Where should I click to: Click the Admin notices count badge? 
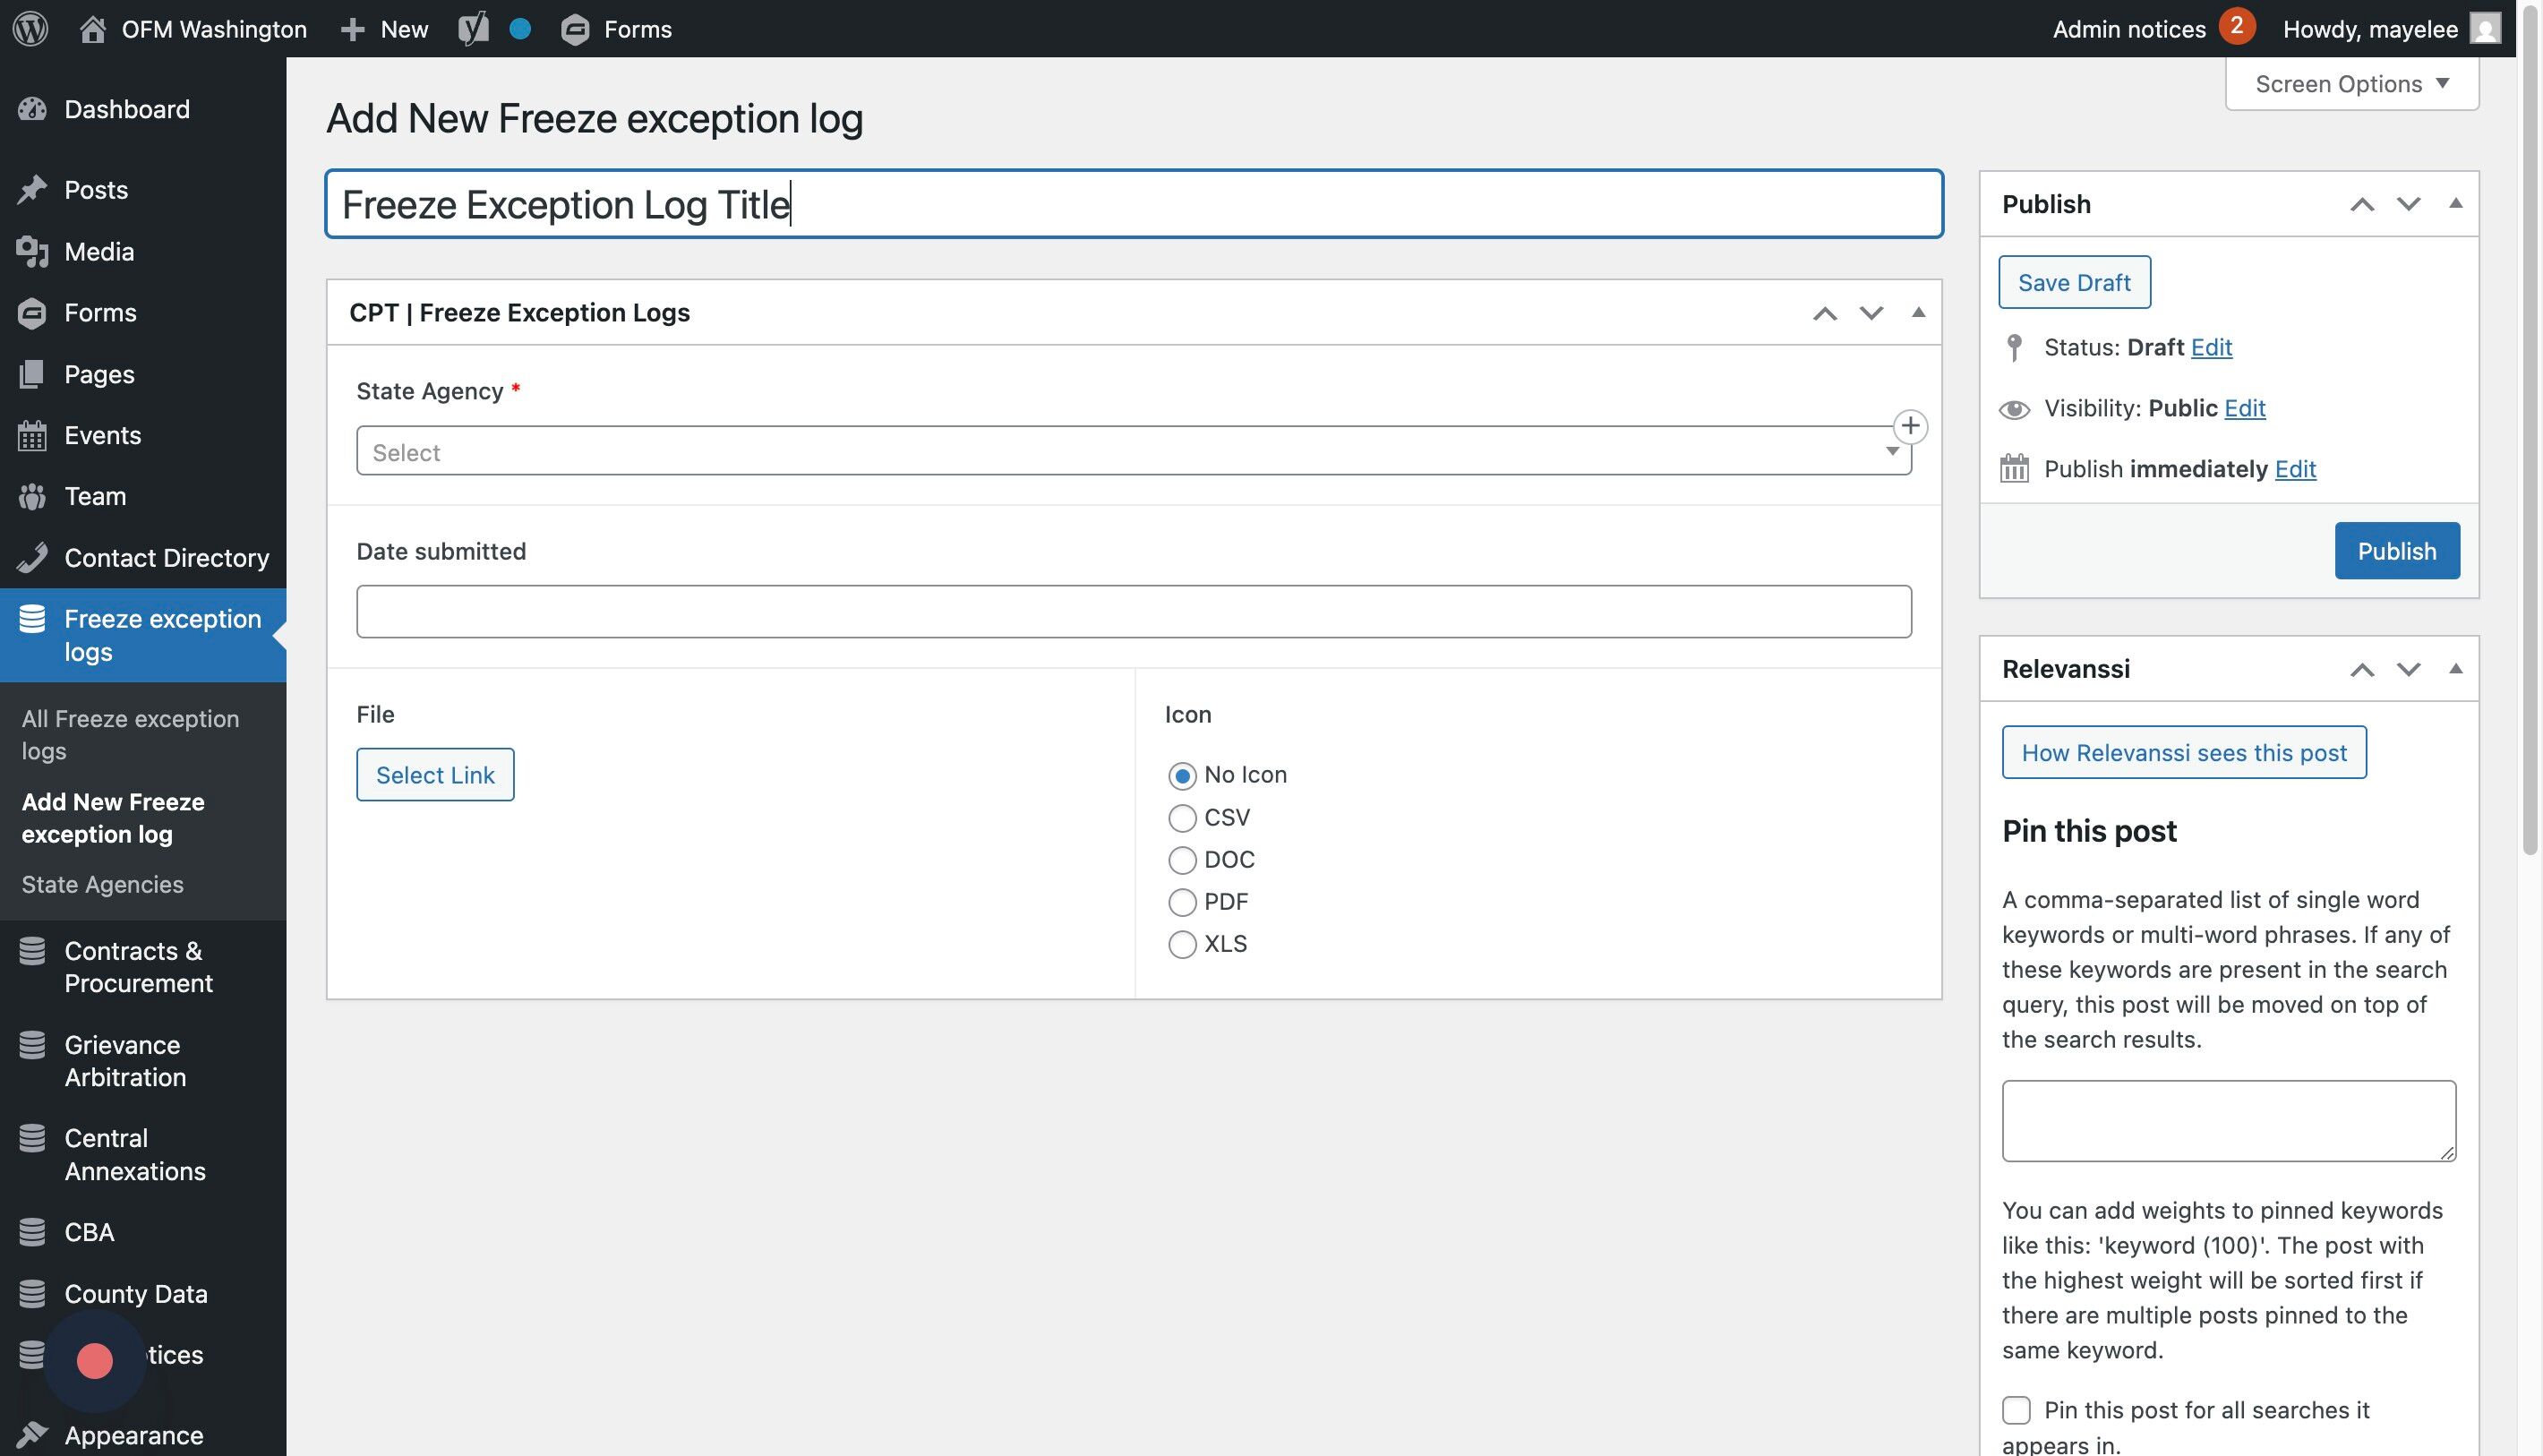2236,26
